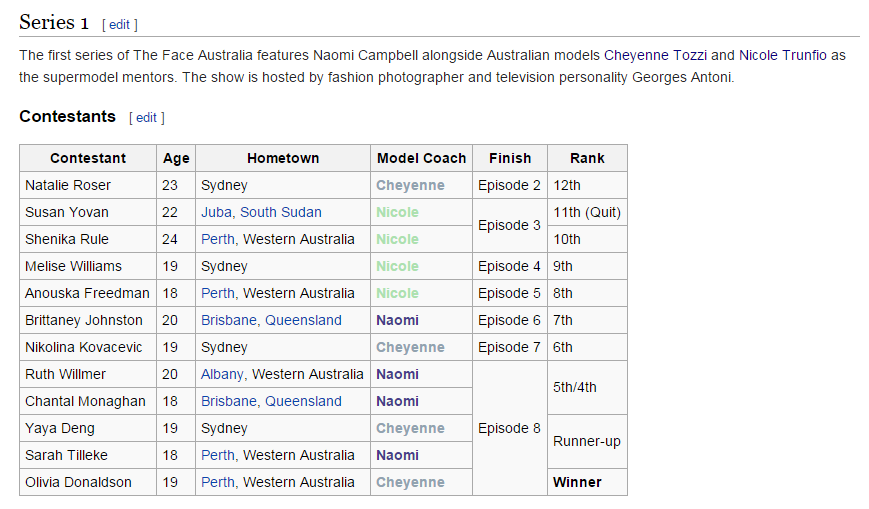Open Perth link in Anouska Freedman row
Image resolution: width=869 pixels, height=509 pixels.
[218, 293]
